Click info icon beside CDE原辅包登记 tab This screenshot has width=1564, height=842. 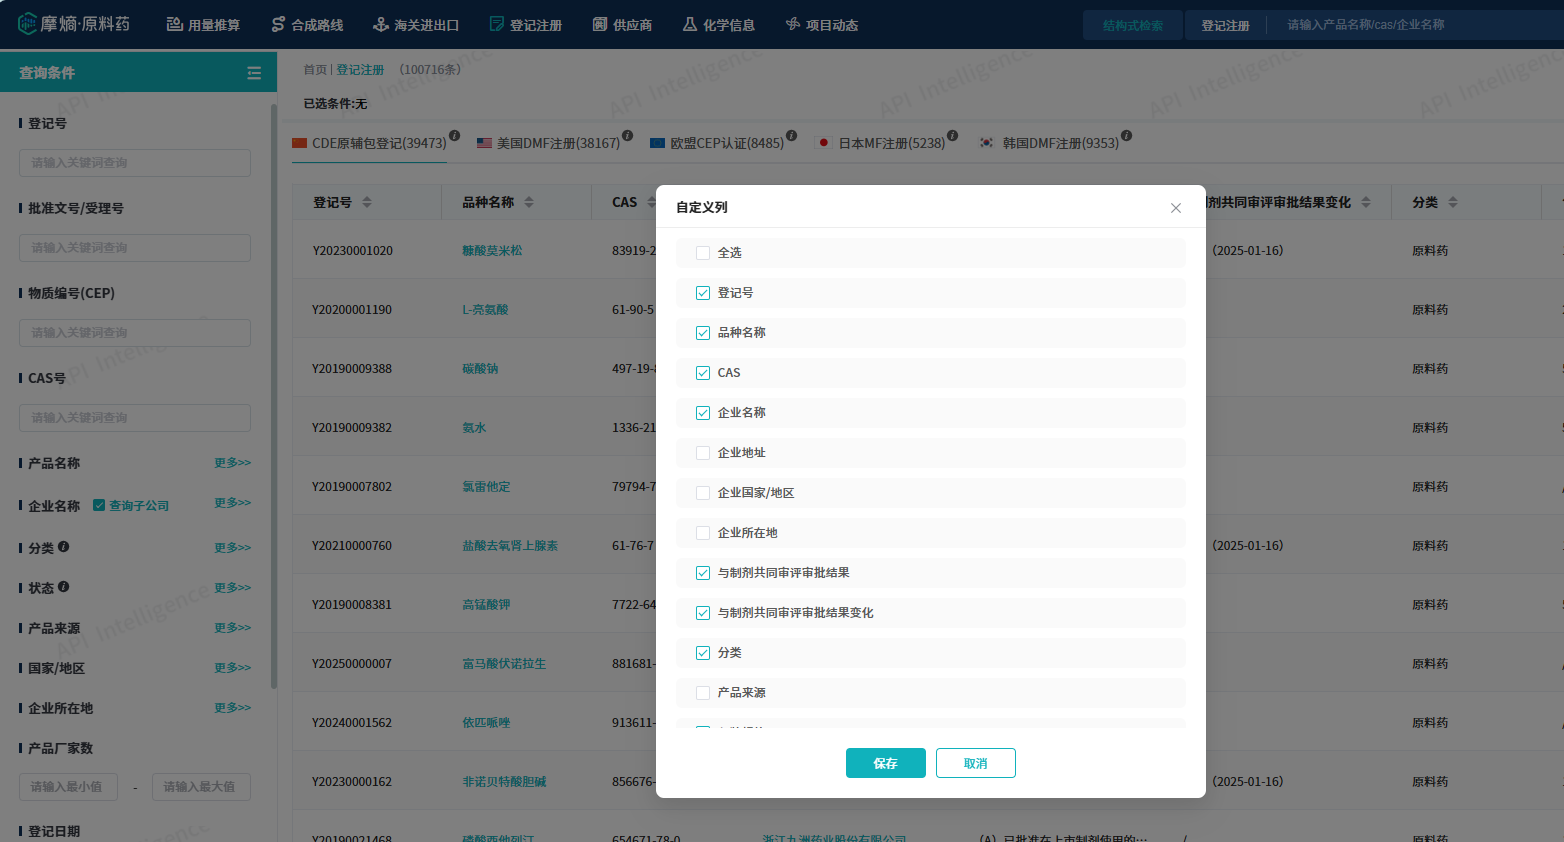coord(455,135)
